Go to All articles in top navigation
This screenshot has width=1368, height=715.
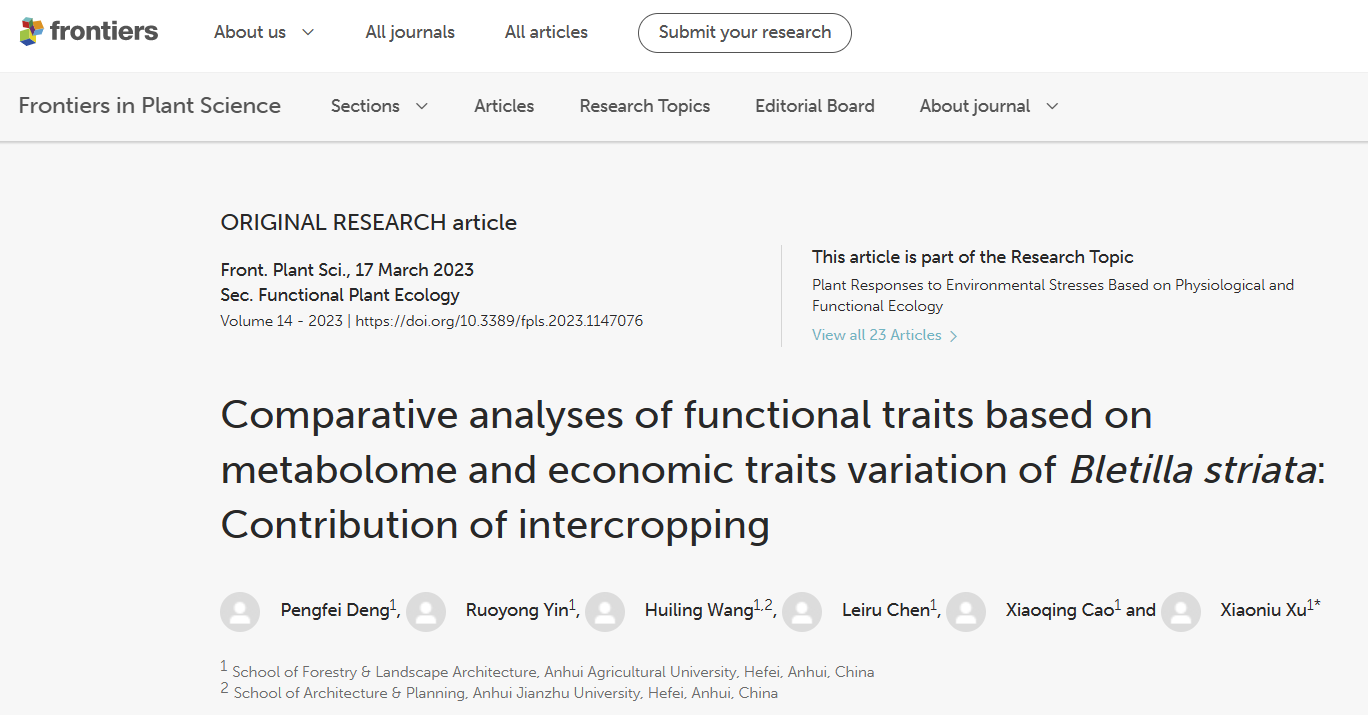pyautogui.click(x=546, y=32)
